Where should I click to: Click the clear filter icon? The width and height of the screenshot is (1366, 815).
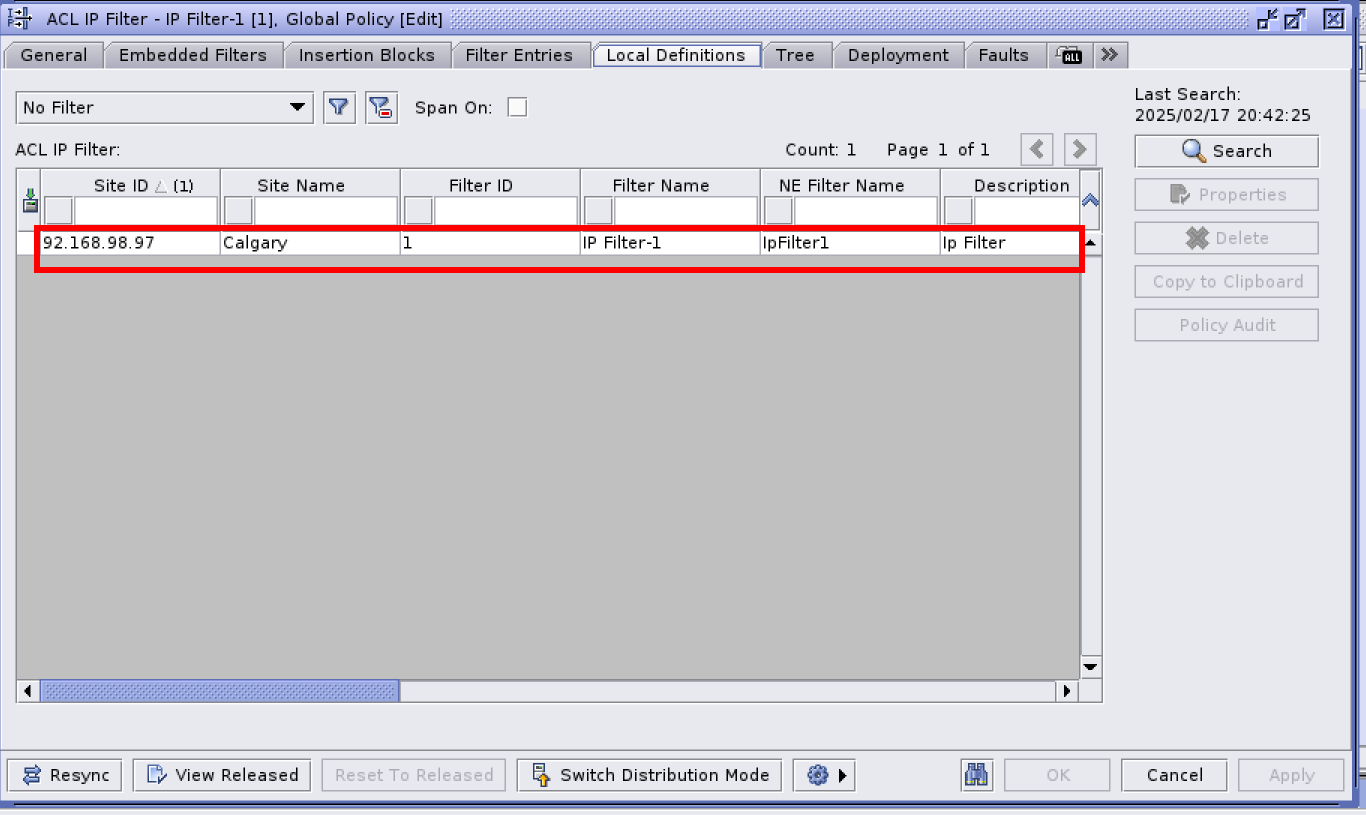[x=381, y=108]
